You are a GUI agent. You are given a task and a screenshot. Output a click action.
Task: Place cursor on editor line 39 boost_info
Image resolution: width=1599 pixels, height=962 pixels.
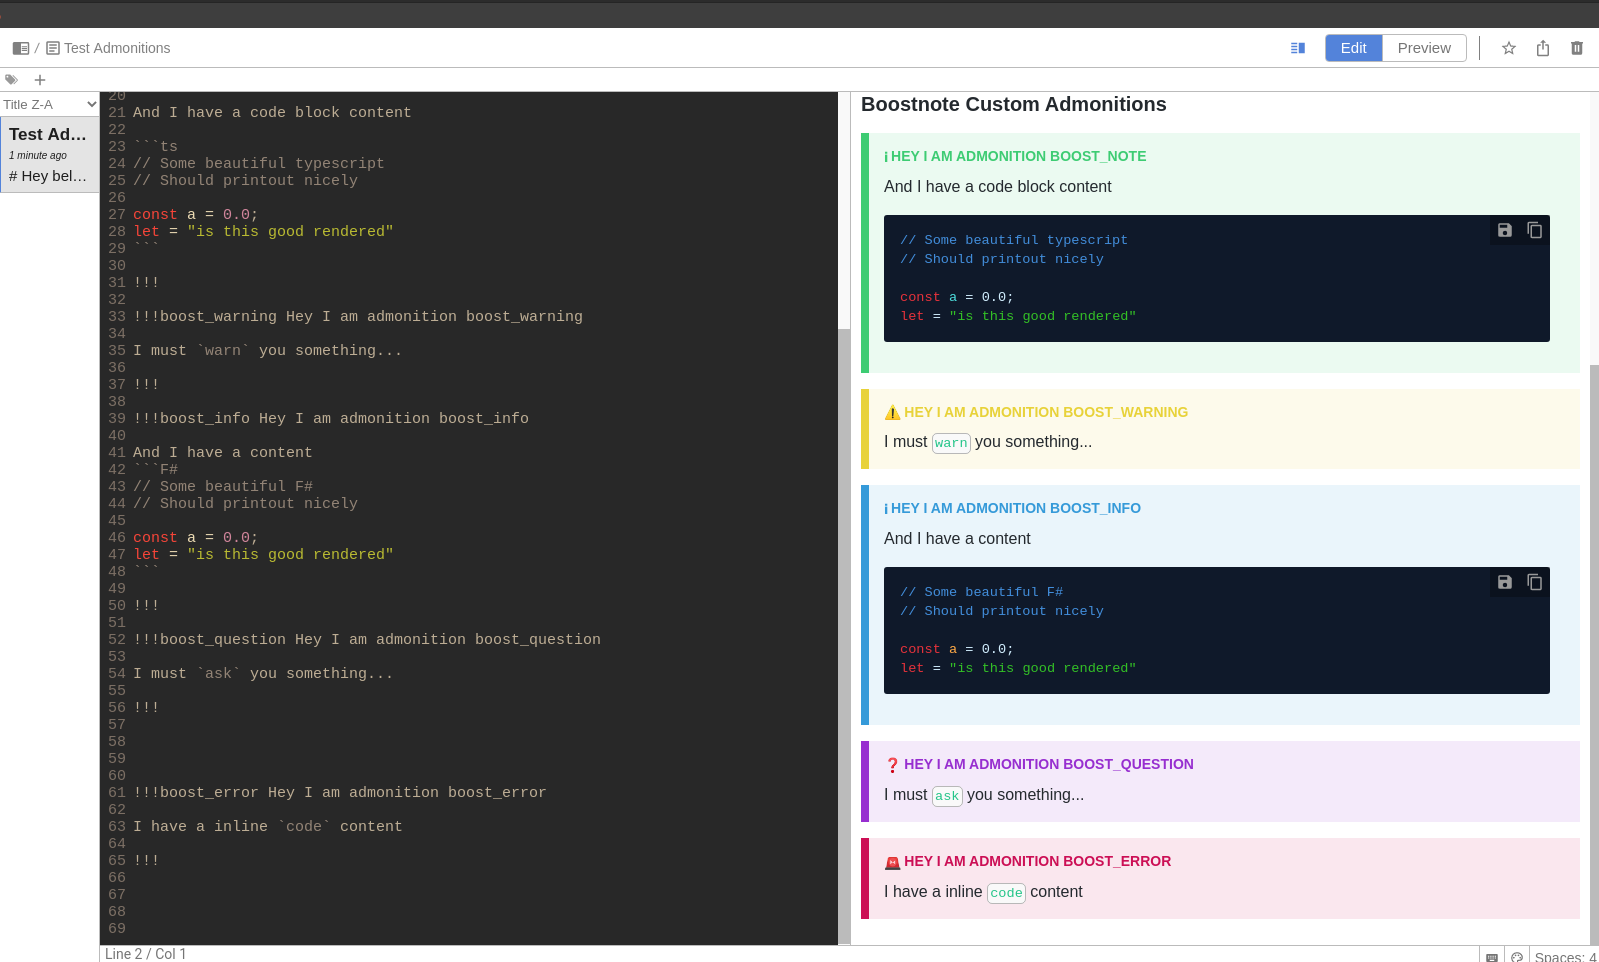pyautogui.click(x=331, y=418)
